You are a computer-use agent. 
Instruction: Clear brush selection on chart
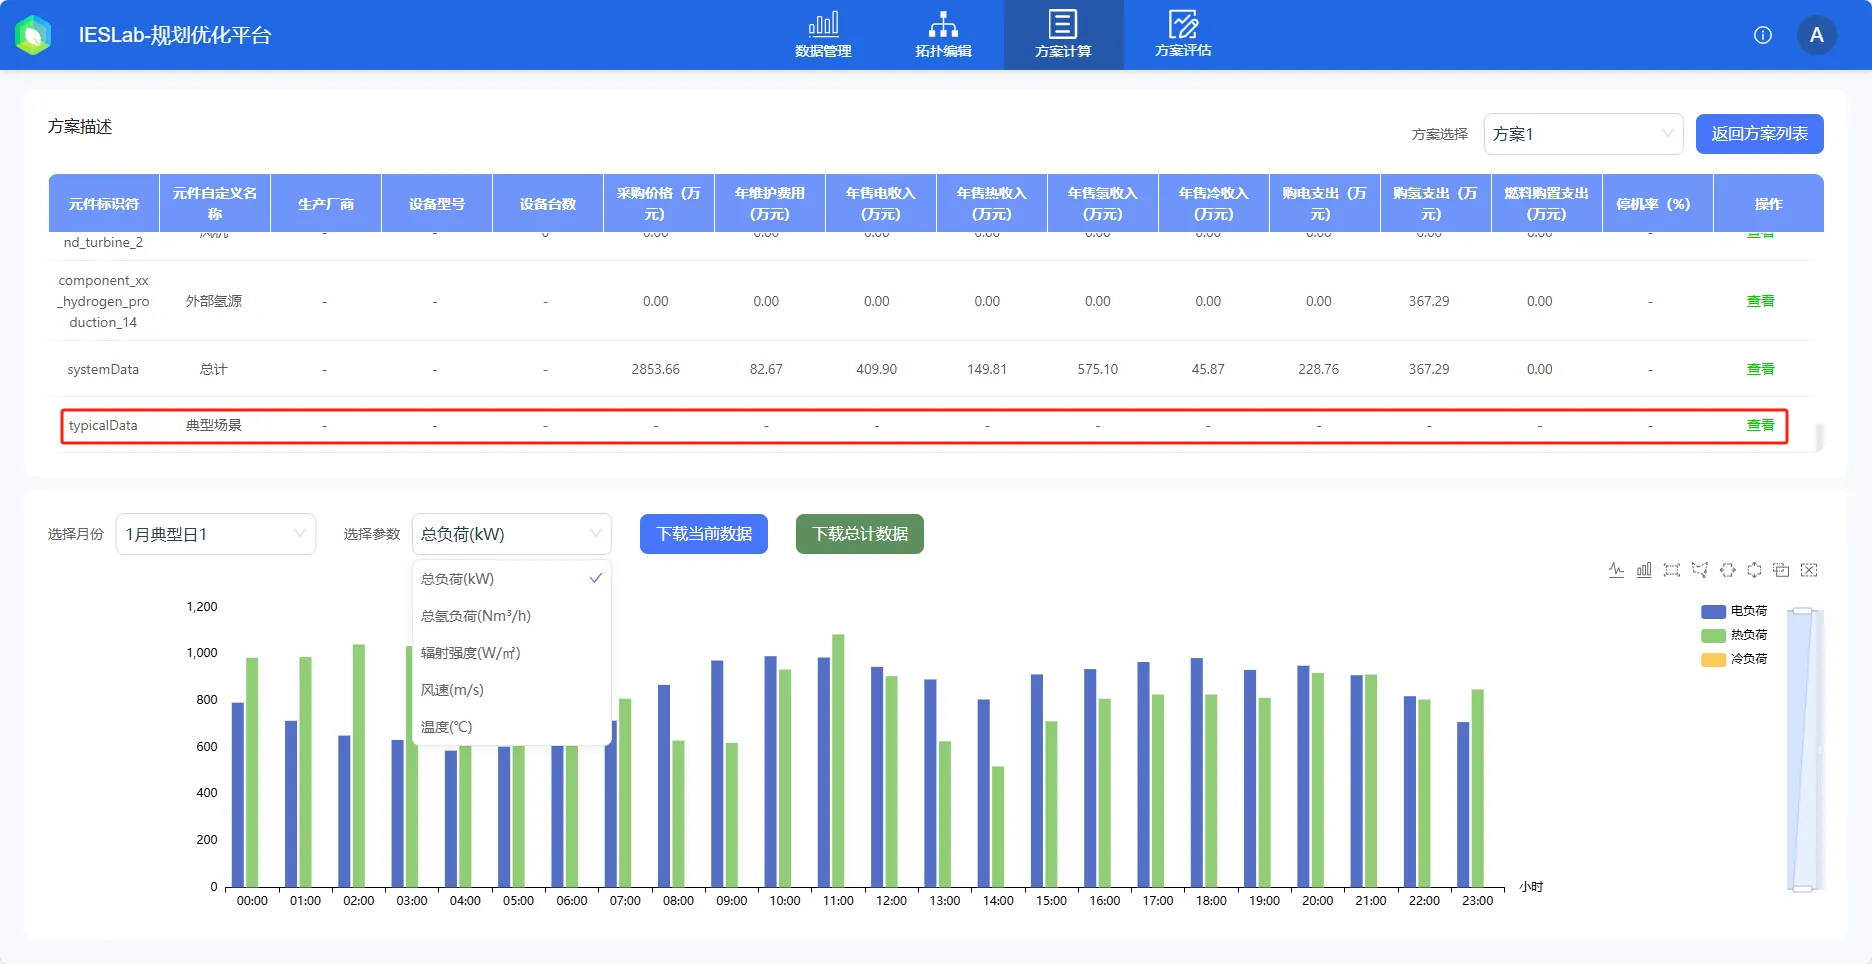point(1809,570)
